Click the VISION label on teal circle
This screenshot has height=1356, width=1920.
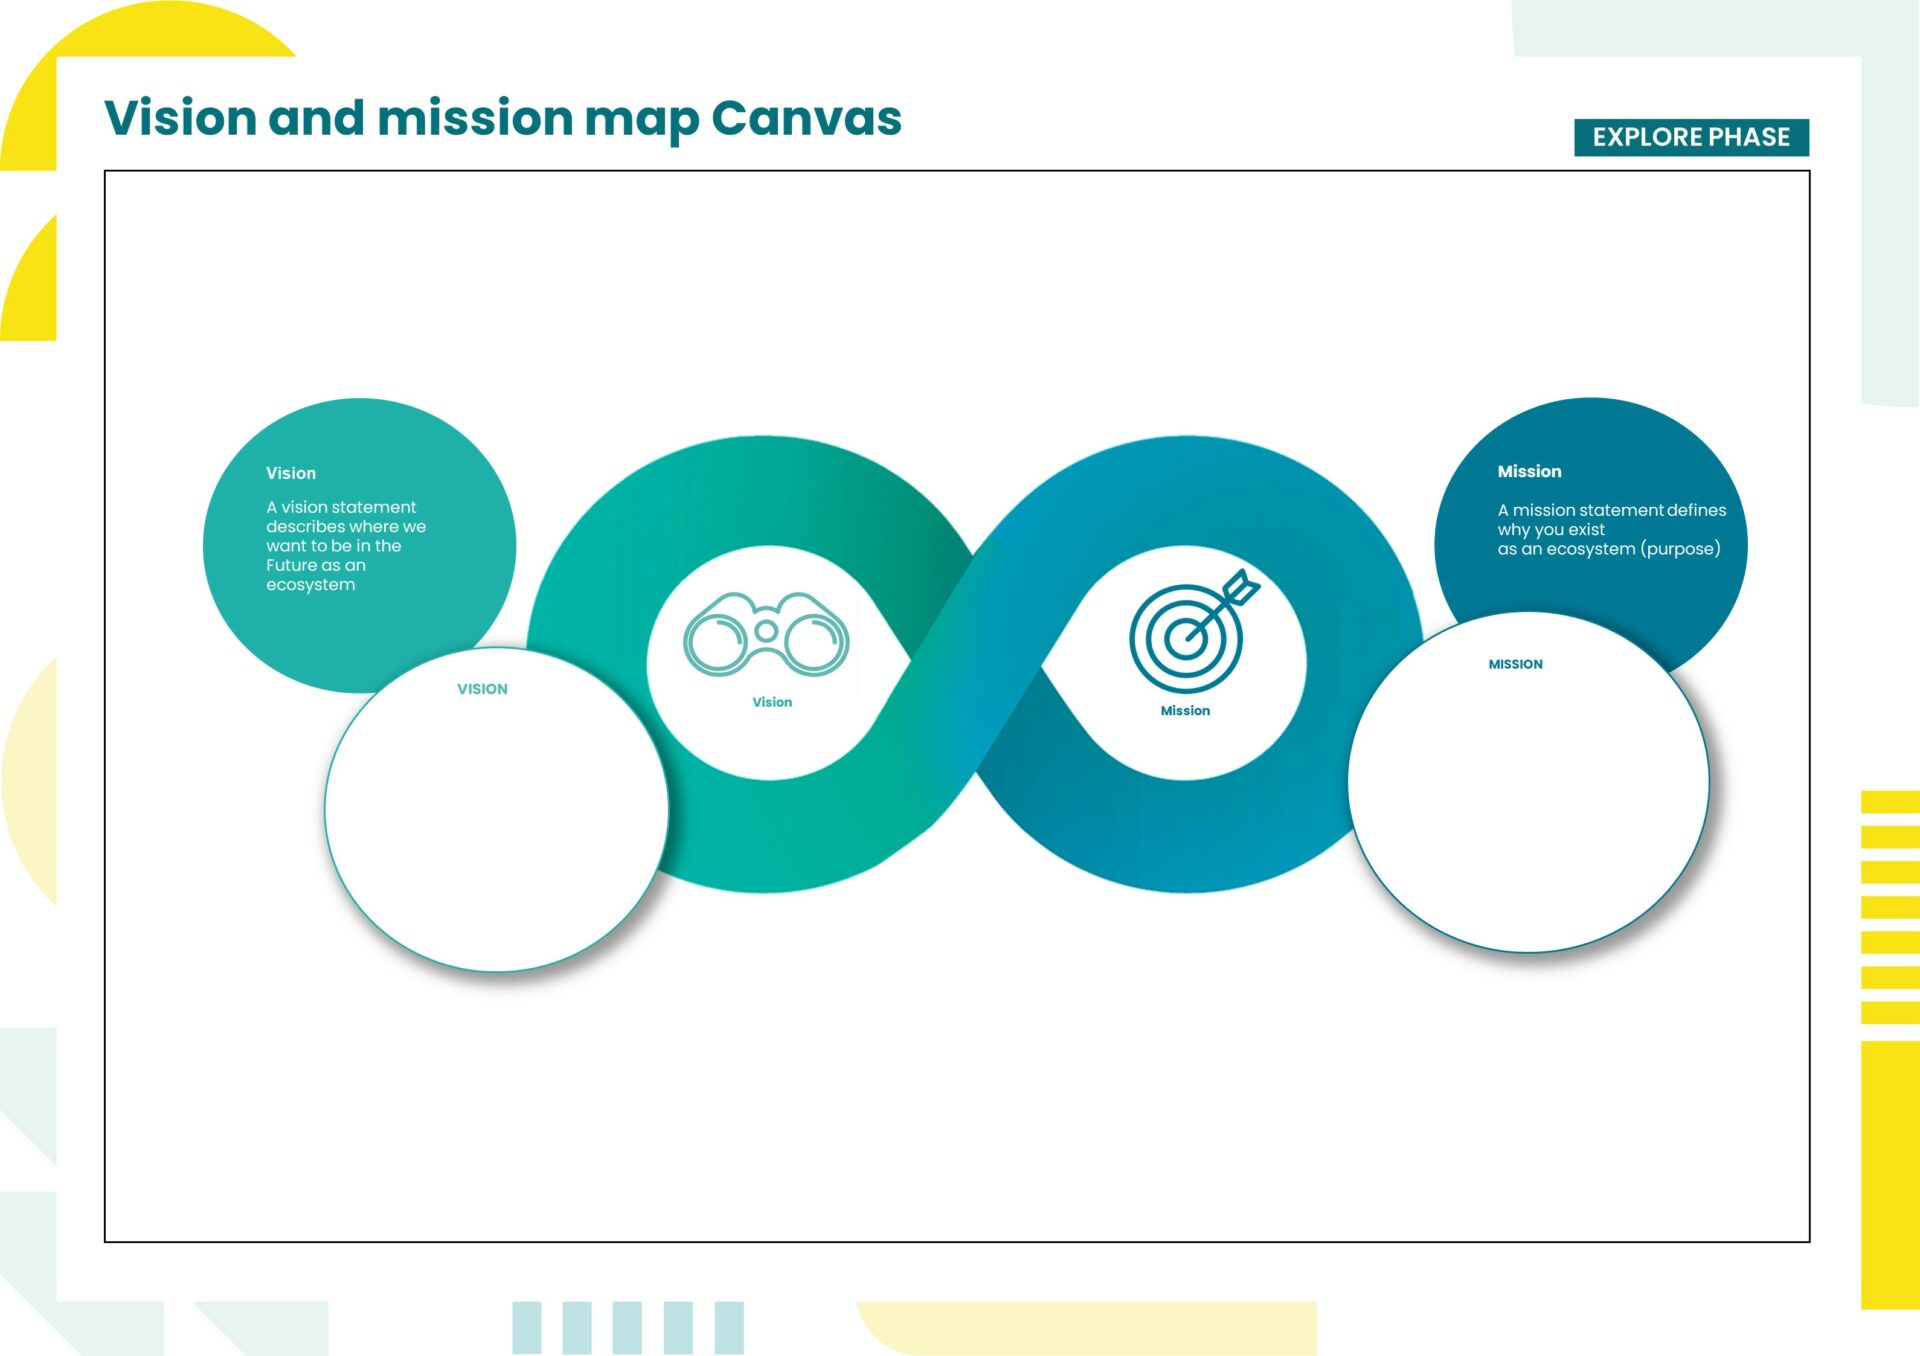tap(481, 690)
